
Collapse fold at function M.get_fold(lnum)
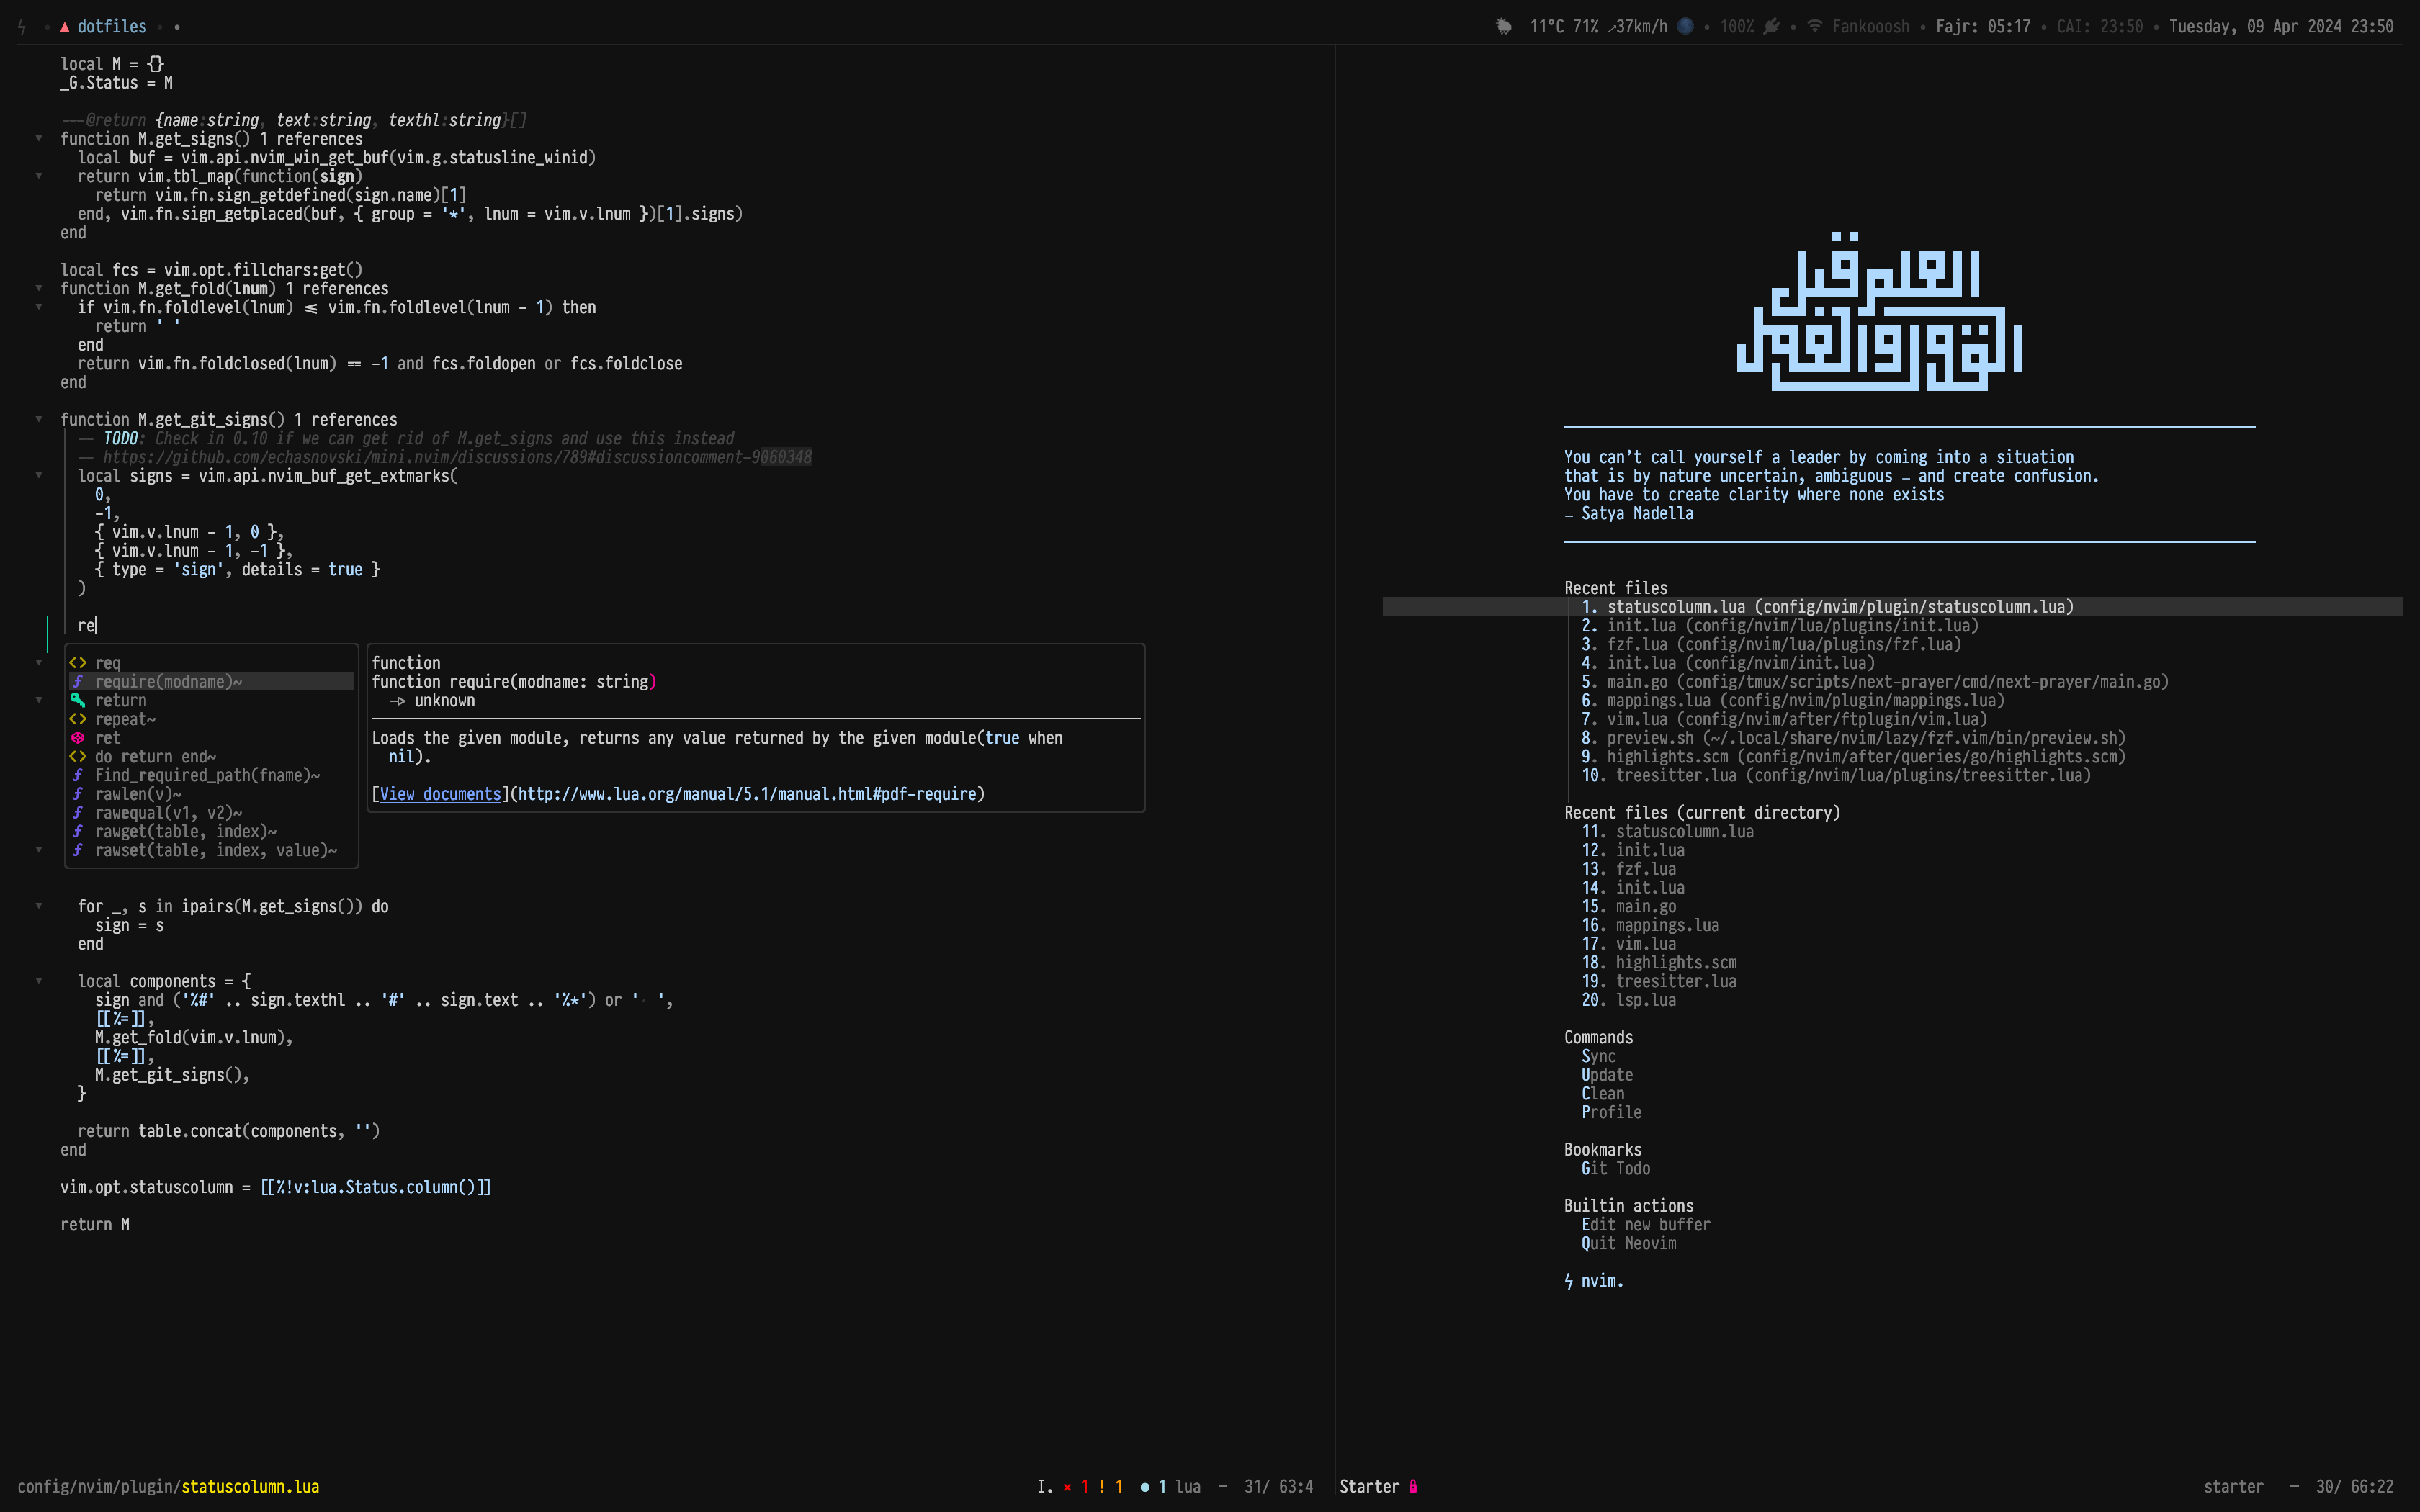(x=39, y=289)
